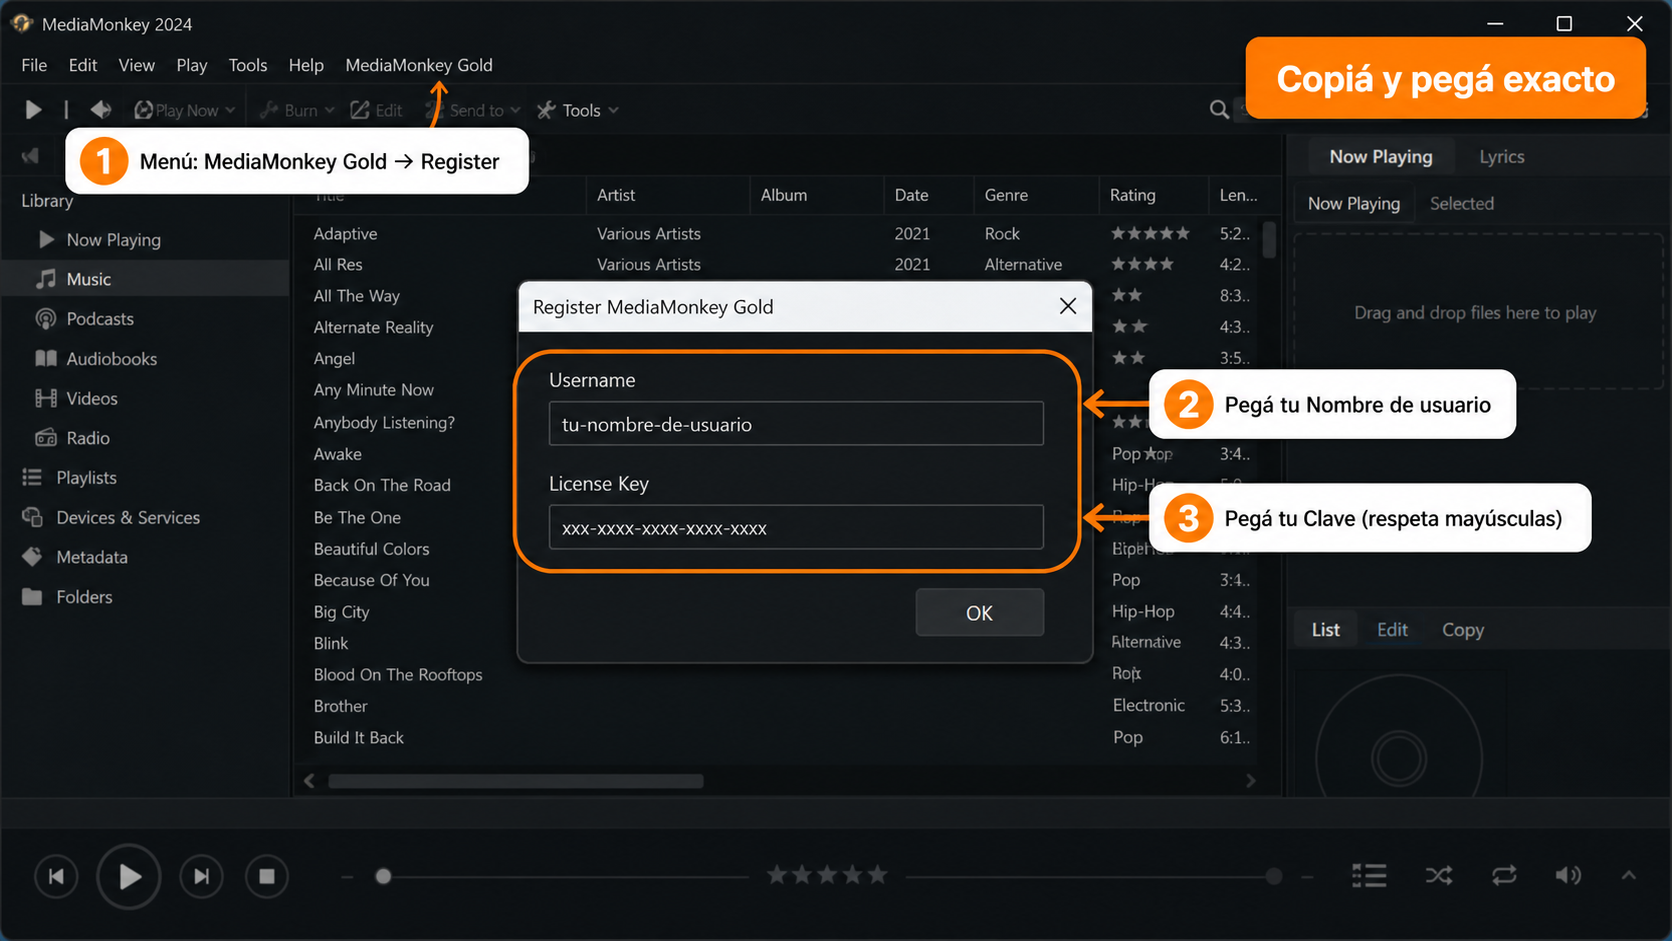Image resolution: width=1672 pixels, height=941 pixels.
Task: Skip to next track
Action: pyautogui.click(x=201, y=877)
